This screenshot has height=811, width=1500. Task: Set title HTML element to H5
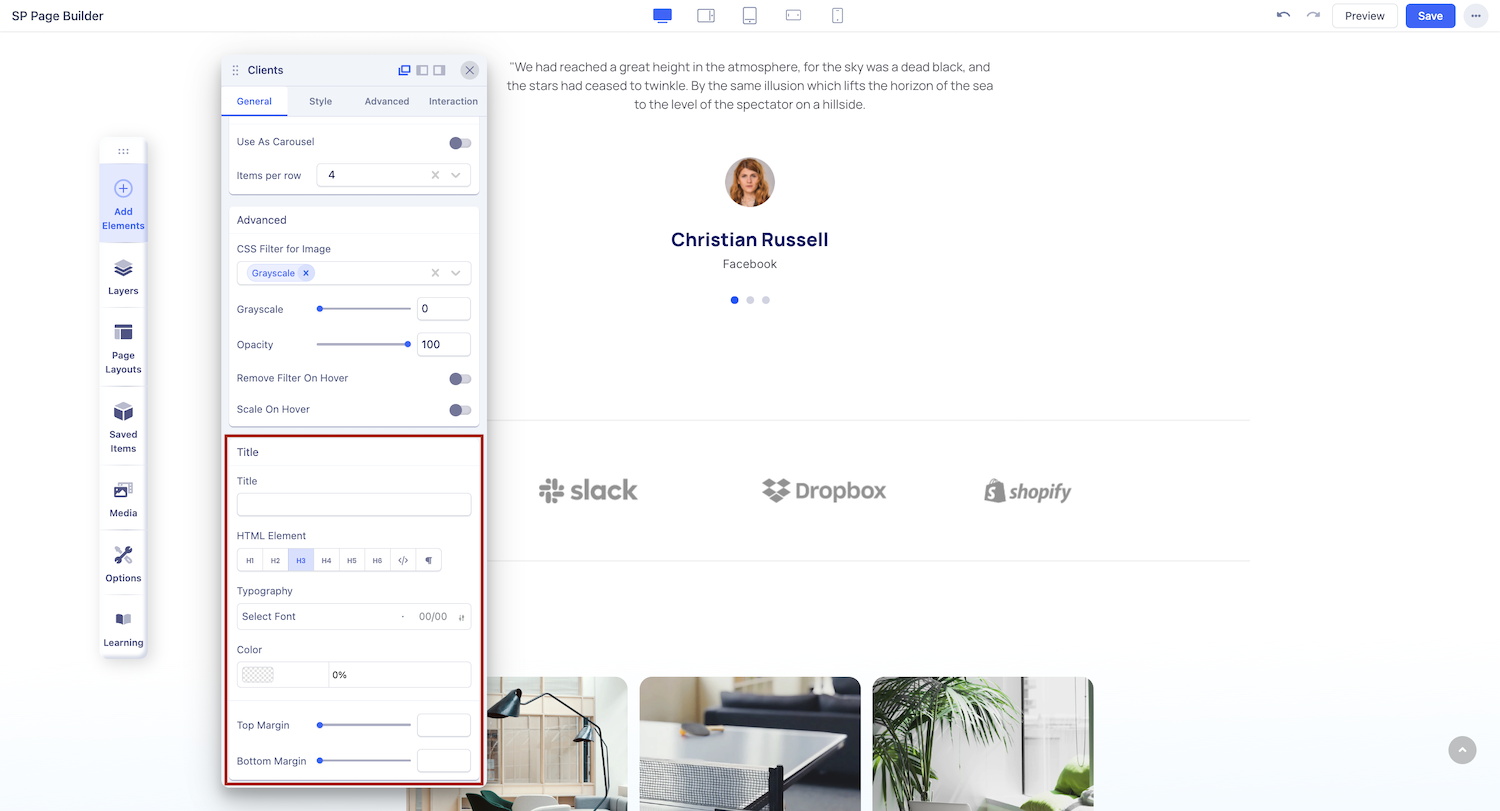pyautogui.click(x=352, y=560)
